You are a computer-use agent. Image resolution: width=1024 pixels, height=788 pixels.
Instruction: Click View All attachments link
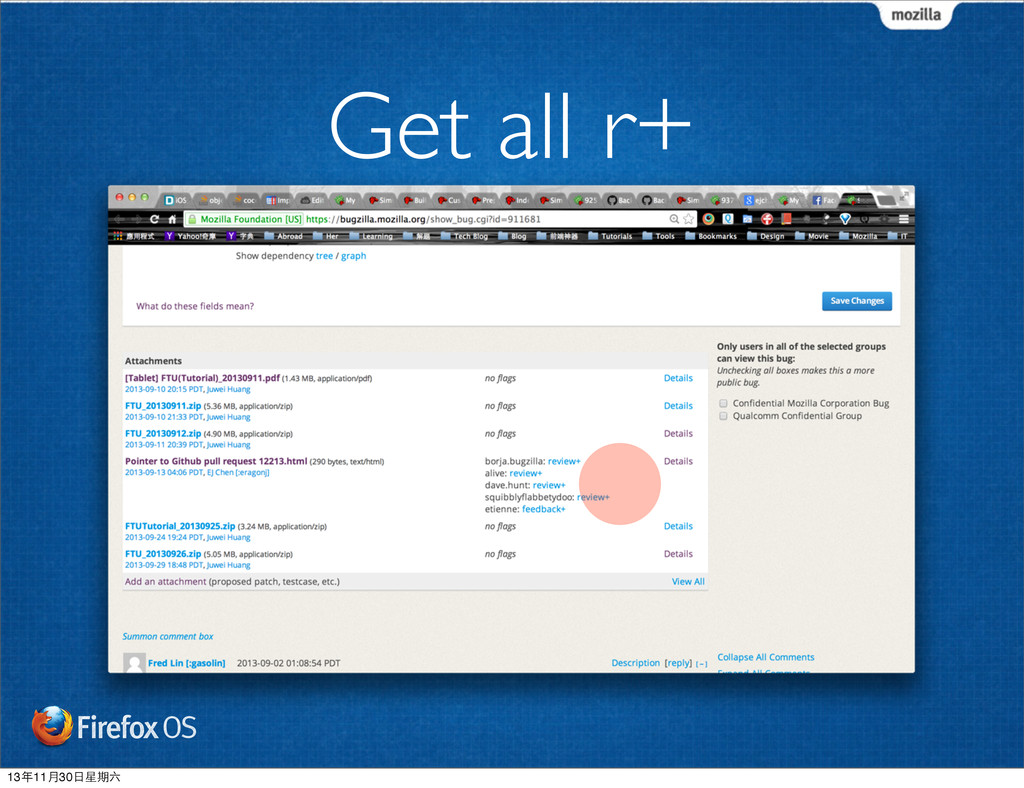click(688, 582)
